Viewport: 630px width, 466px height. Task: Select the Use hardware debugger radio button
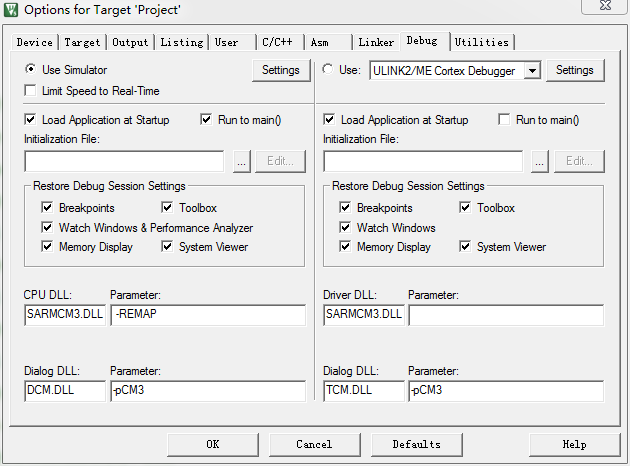(x=327, y=69)
